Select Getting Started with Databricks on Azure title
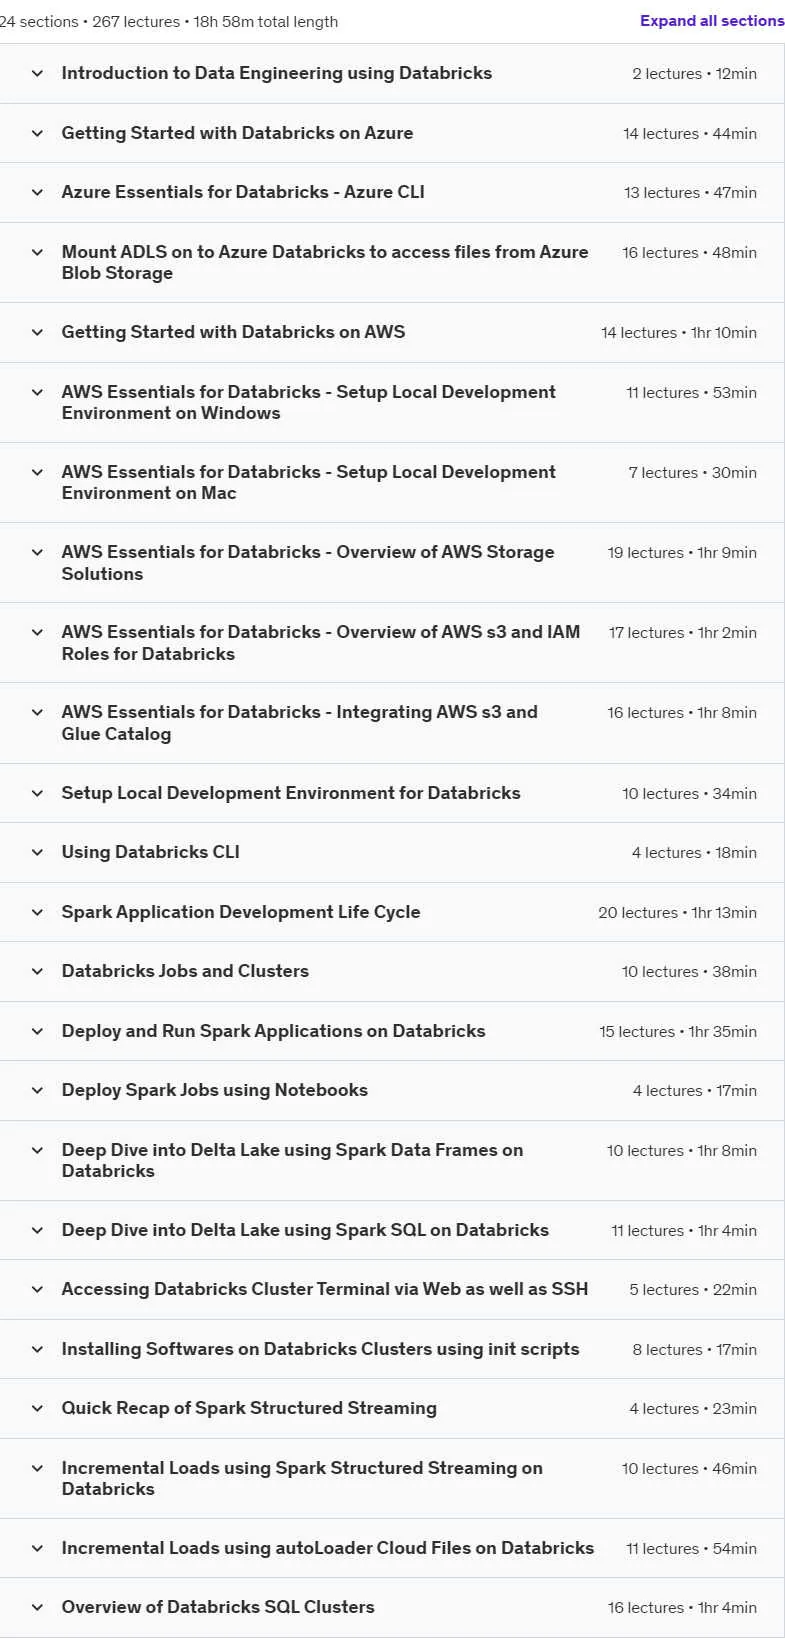Screen dimensions: 785x1639 [x=237, y=133]
